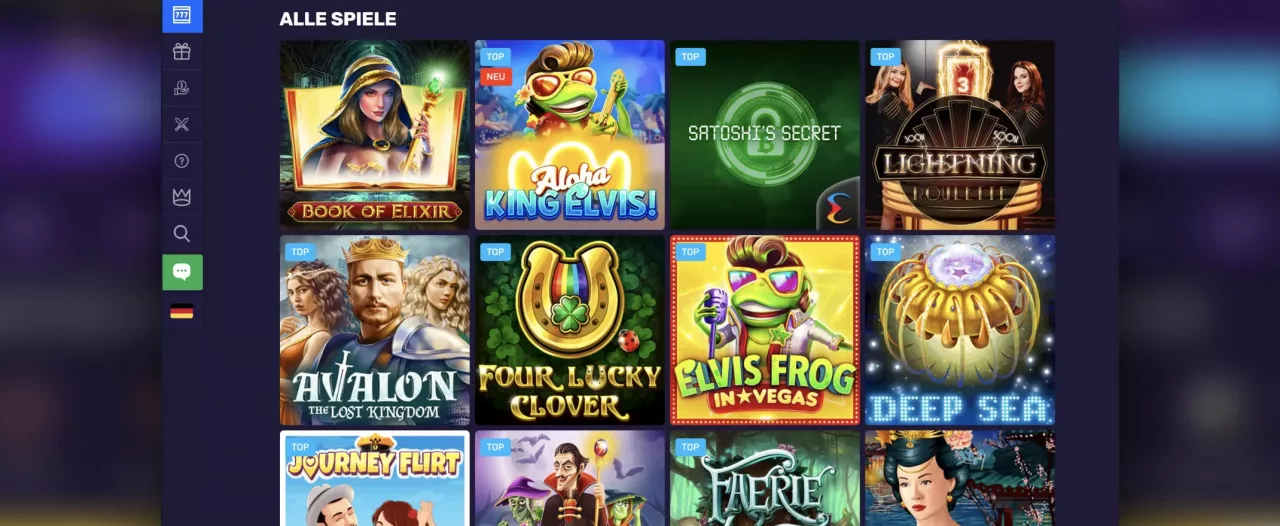Open the gift box bonuses icon

[182, 52]
